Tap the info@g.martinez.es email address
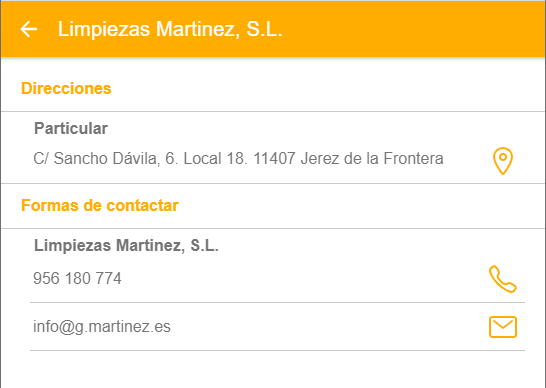The height and width of the screenshot is (388, 546). pyautogui.click(x=102, y=326)
